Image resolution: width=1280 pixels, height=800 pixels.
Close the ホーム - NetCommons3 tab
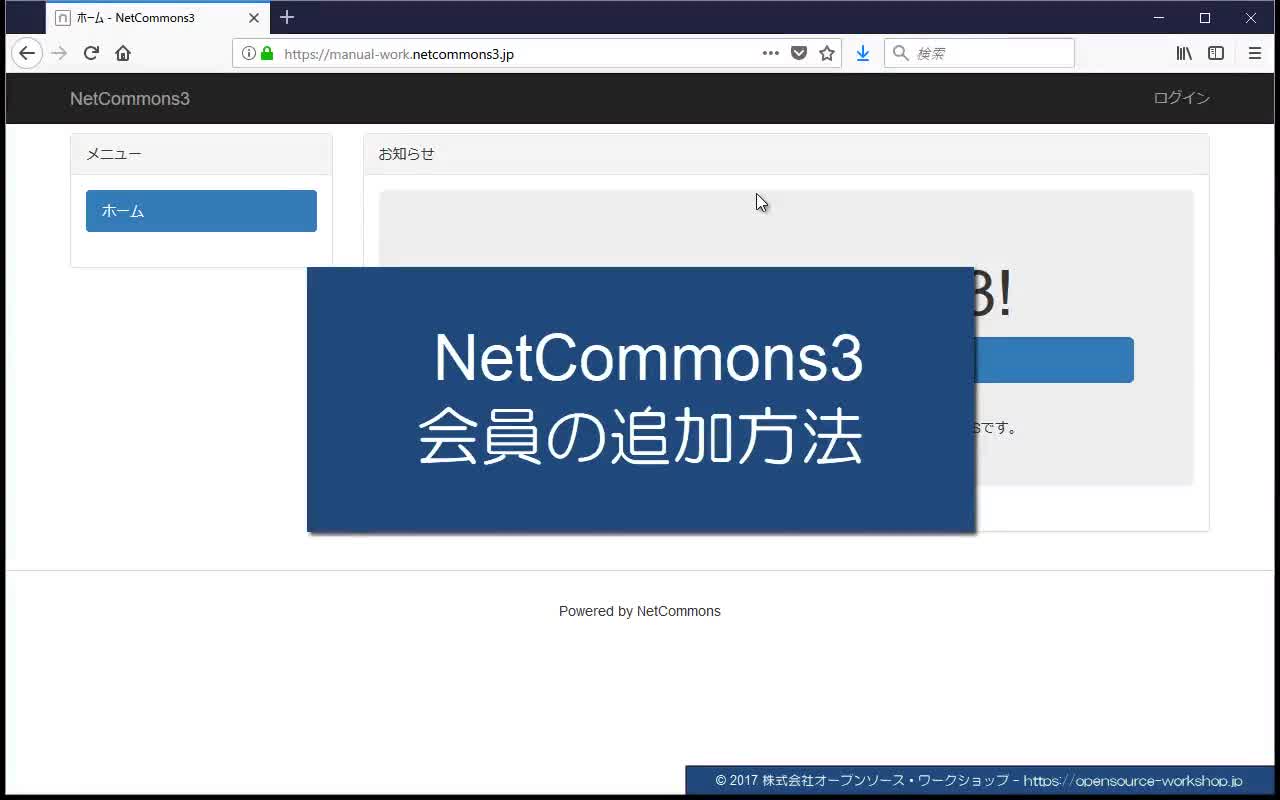tap(254, 18)
